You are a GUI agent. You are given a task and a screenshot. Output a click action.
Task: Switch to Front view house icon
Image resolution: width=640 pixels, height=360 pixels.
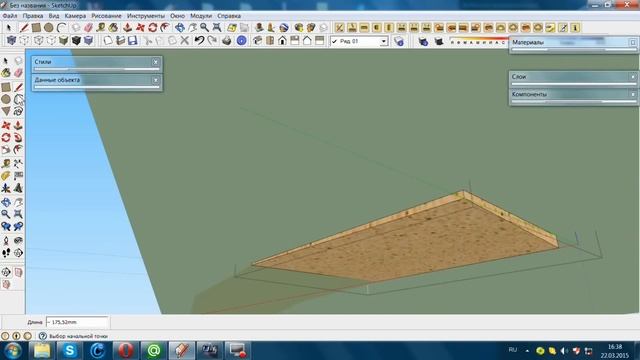(282, 40)
